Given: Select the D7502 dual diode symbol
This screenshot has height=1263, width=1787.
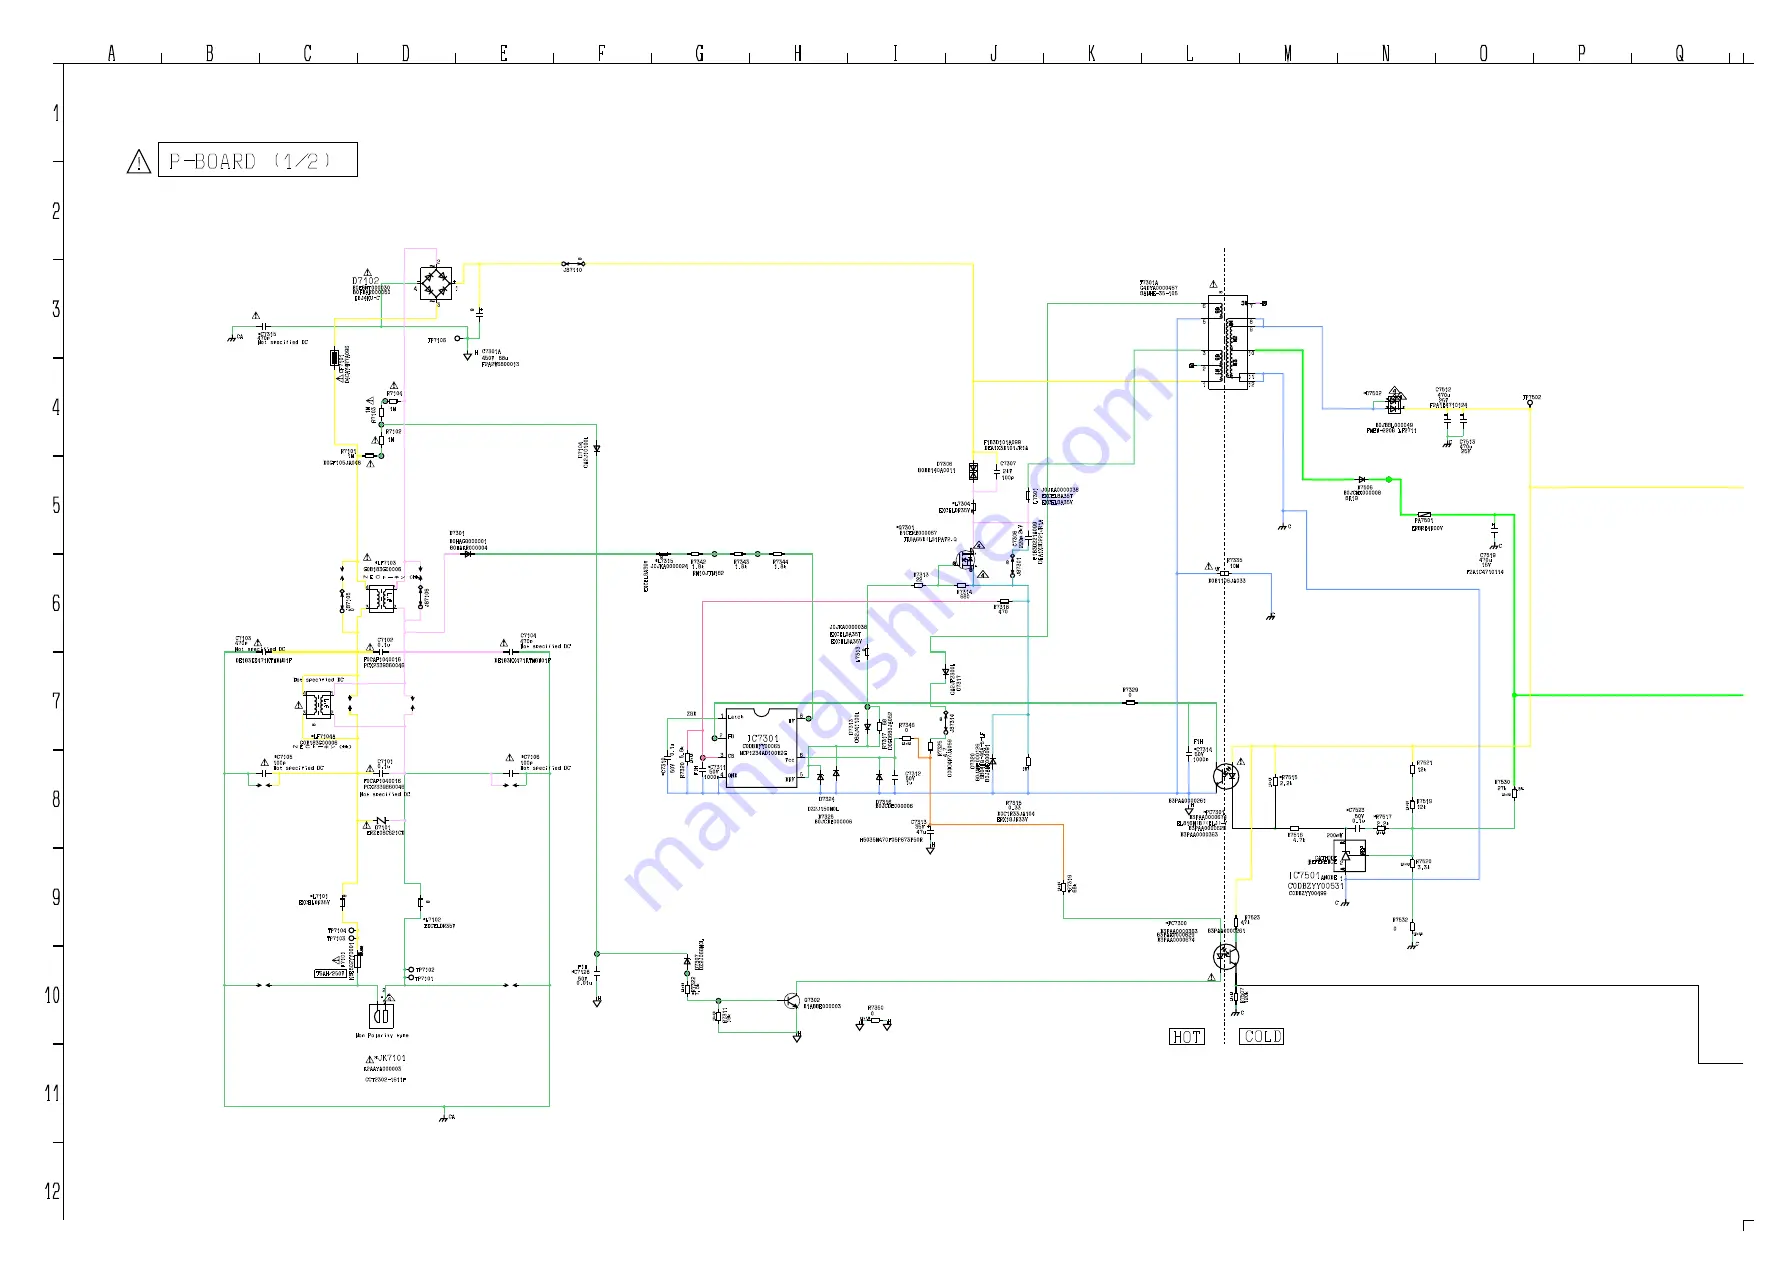Looking at the screenshot, I should tap(1395, 403).
